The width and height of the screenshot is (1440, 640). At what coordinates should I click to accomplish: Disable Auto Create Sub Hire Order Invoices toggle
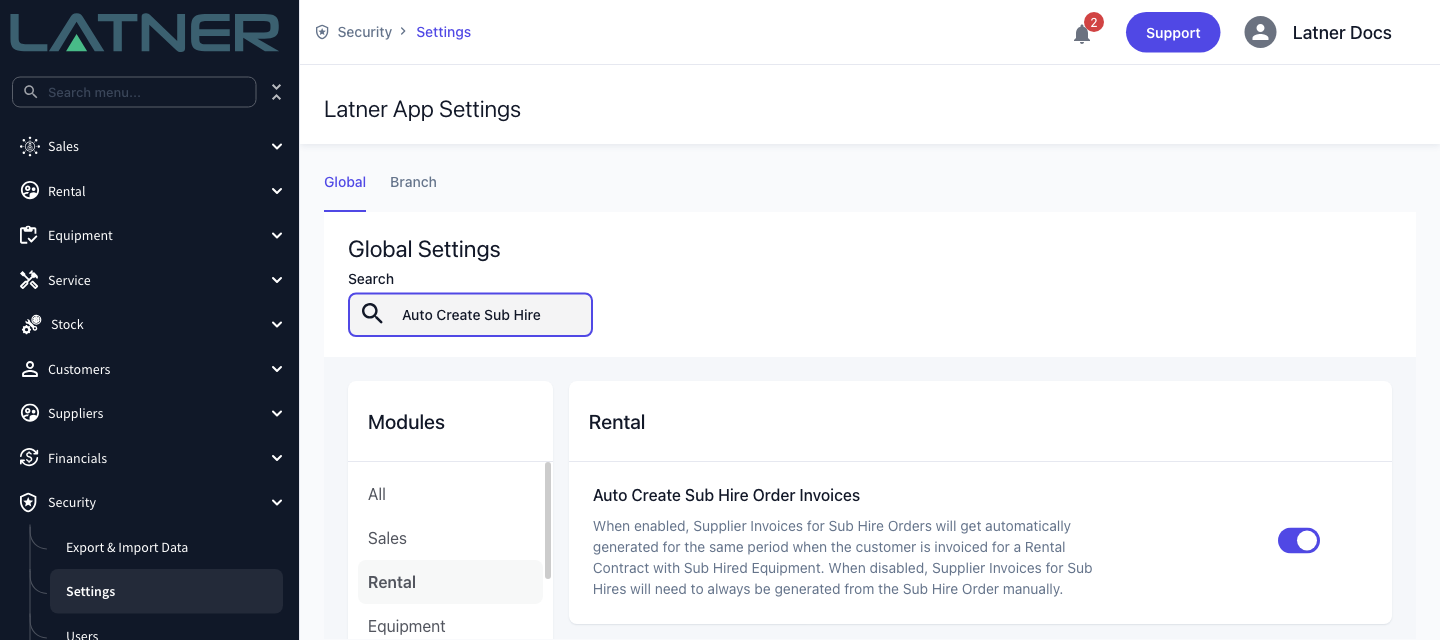click(x=1299, y=541)
